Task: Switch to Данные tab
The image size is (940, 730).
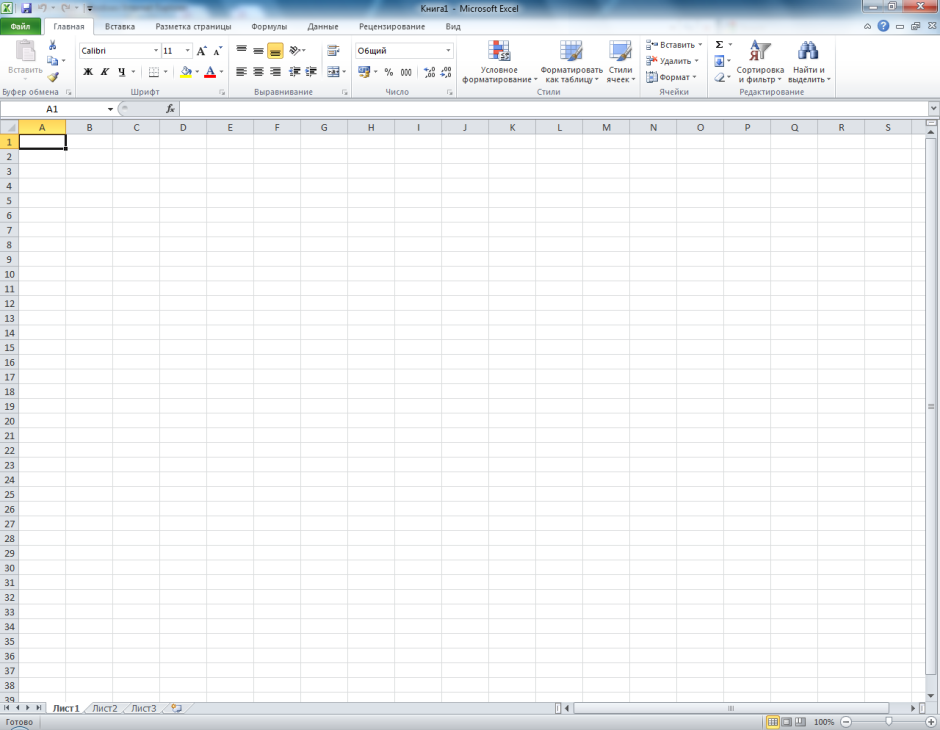Action: click(323, 26)
